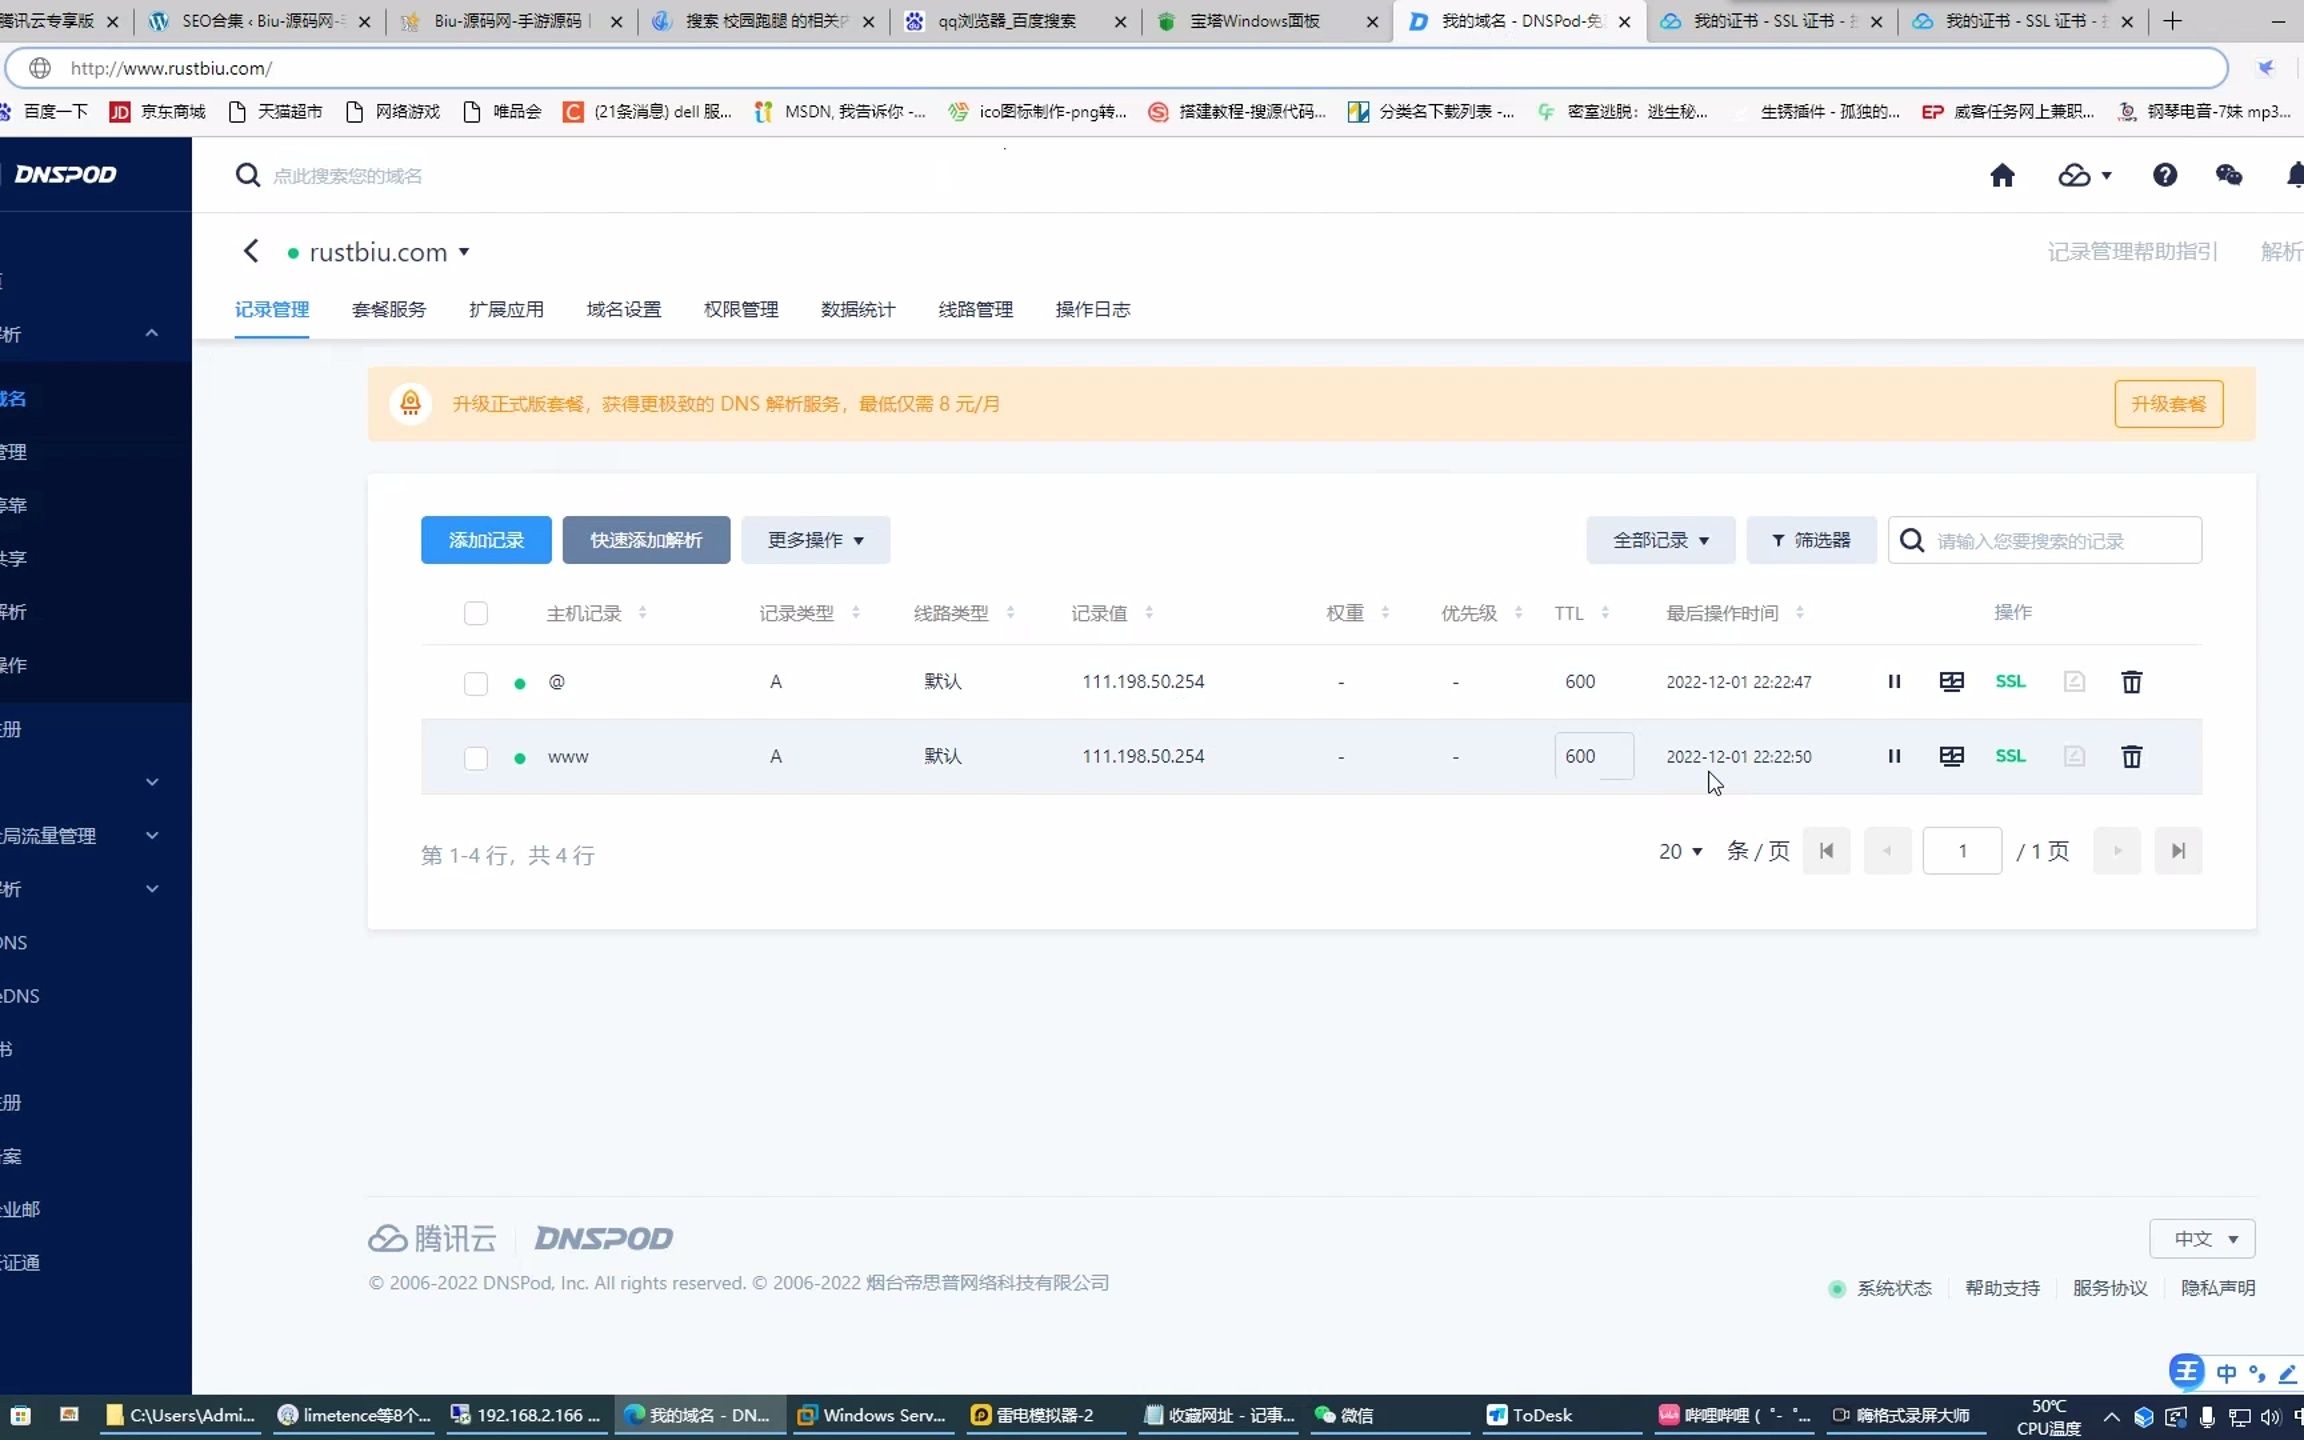This screenshot has height=1440, width=2304.
Task: Click the domain search magnifier icon
Action: (x=247, y=176)
